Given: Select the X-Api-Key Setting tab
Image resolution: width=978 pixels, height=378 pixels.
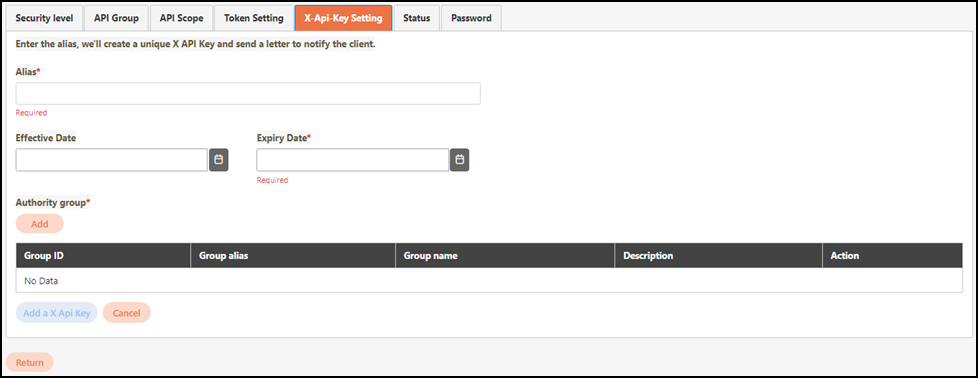Looking at the screenshot, I should click(343, 18).
